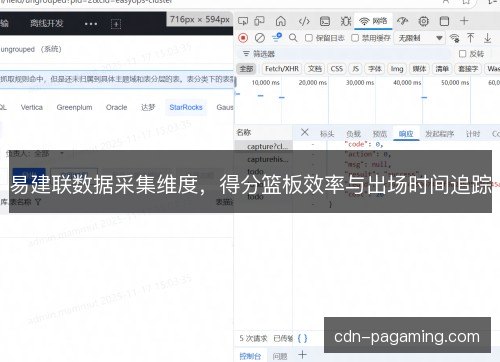Open the 控制台 console drawer tab
The width and height of the screenshot is (500, 362).
coord(250,356)
